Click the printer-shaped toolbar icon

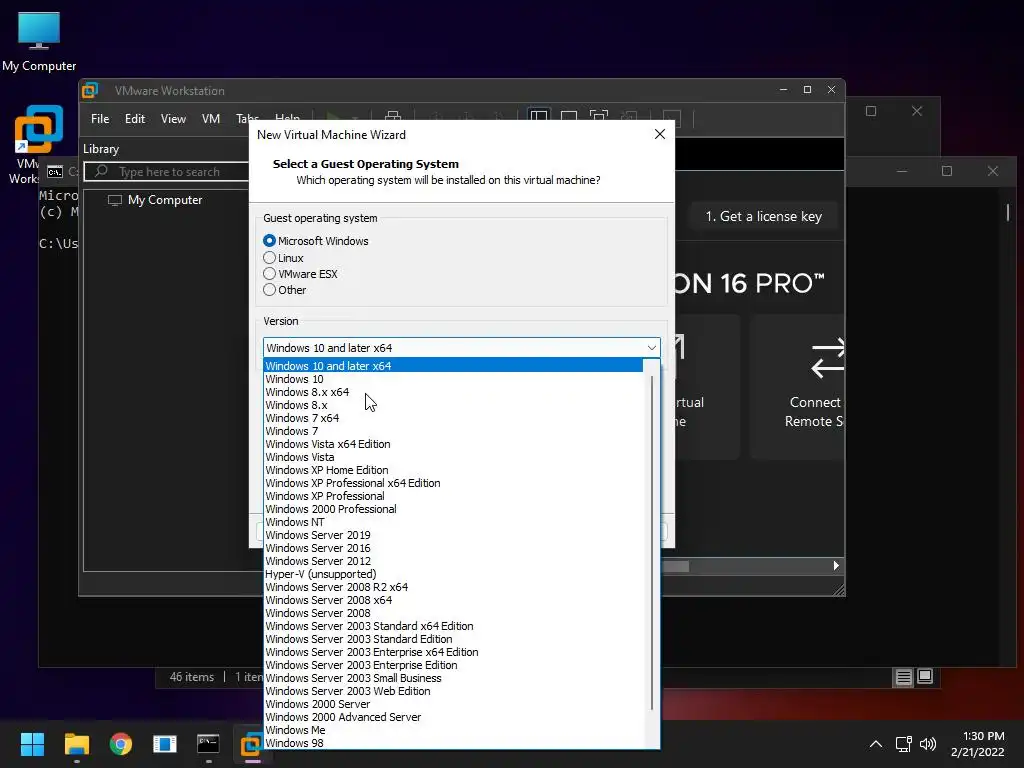(393, 116)
